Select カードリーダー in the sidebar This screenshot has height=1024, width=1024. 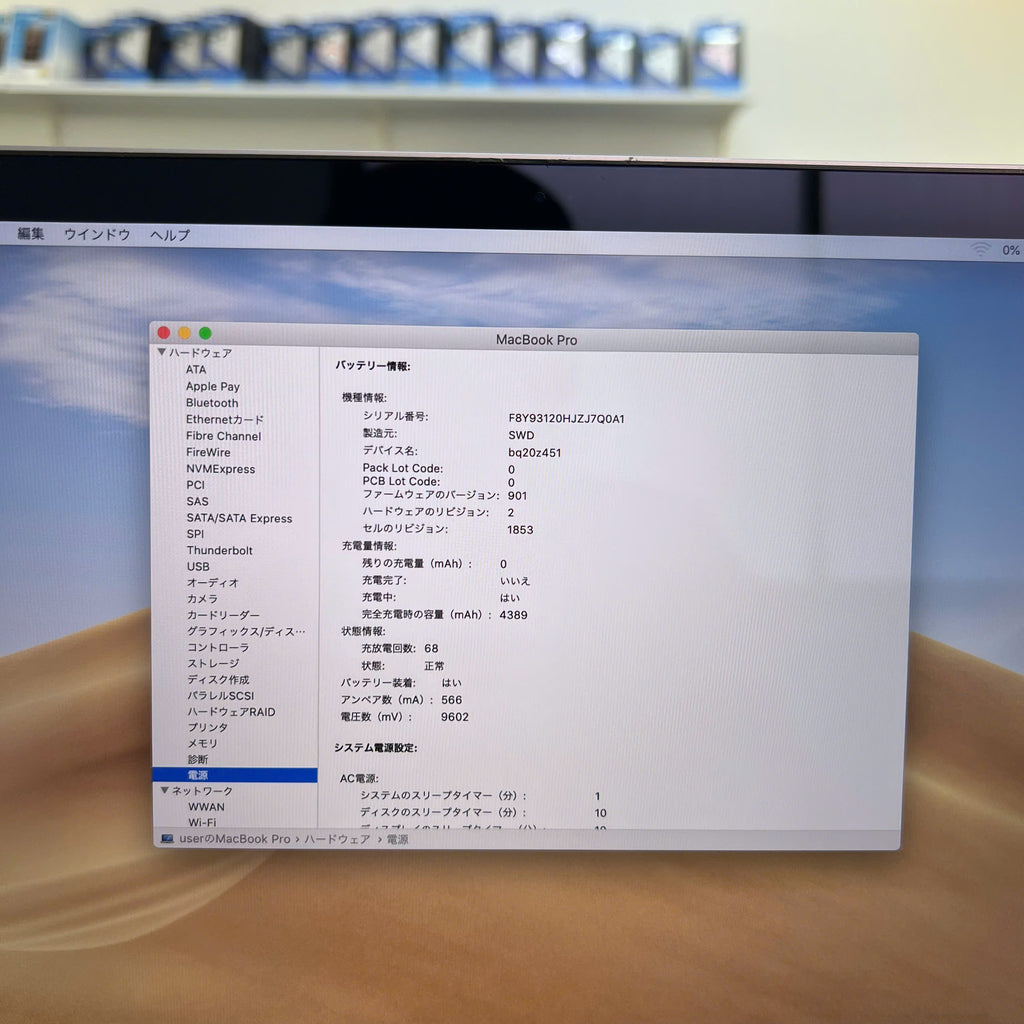tap(223, 615)
